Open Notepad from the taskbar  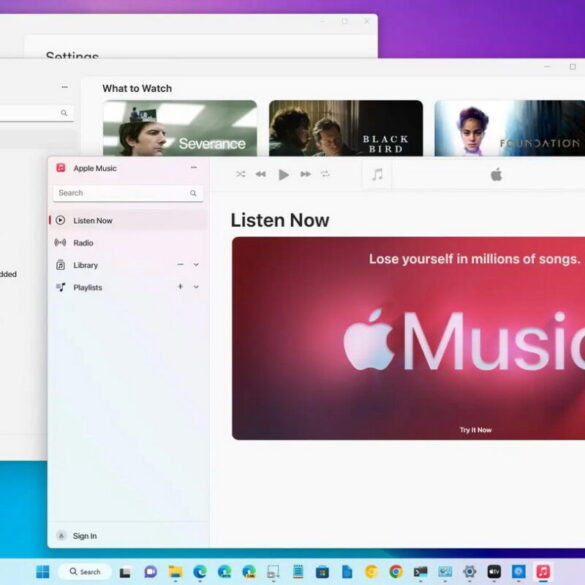click(x=298, y=571)
